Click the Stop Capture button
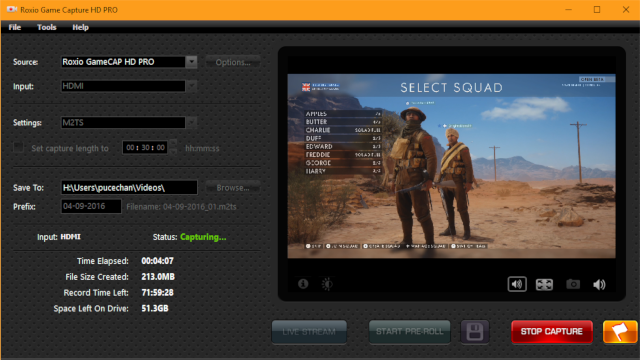Viewport: 640px width, 360px height. point(552,331)
